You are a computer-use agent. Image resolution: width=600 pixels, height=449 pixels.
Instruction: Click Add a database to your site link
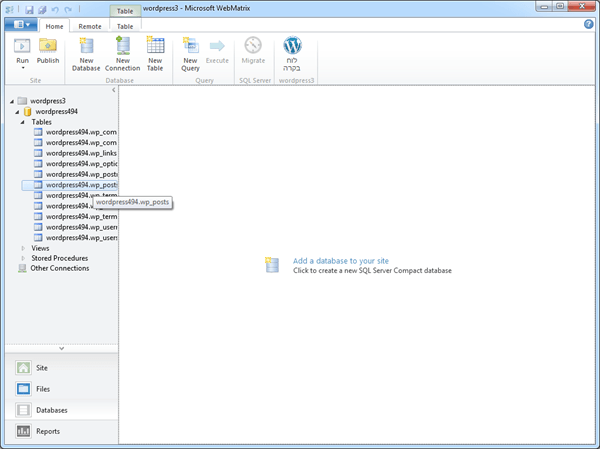coord(341,261)
